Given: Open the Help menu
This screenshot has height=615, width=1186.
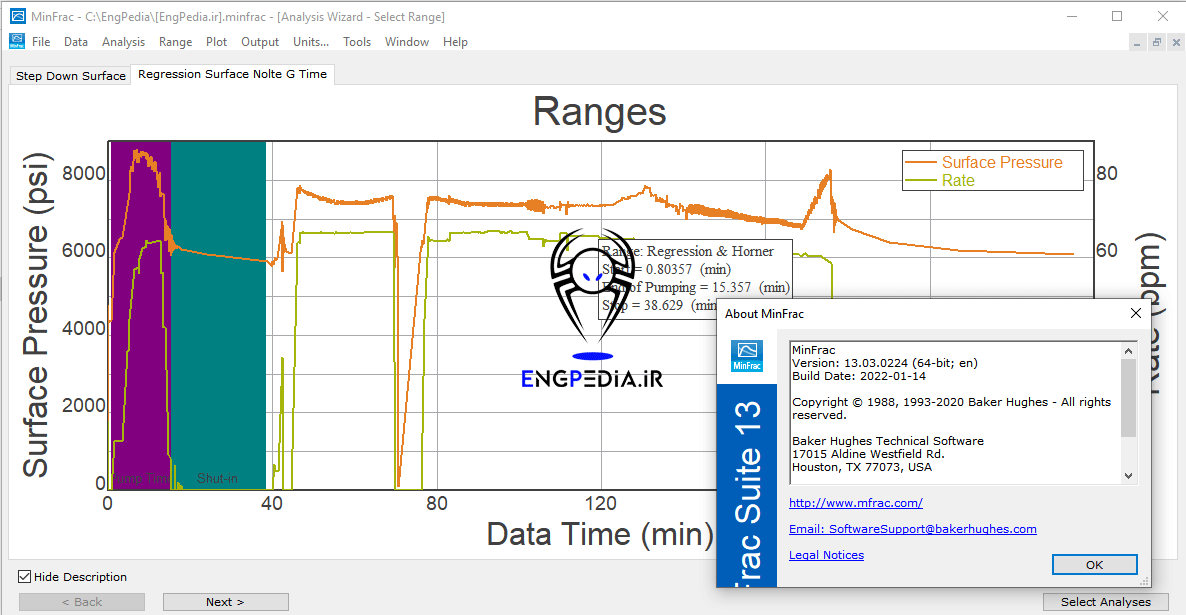Looking at the screenshot, I should point(455,42).
